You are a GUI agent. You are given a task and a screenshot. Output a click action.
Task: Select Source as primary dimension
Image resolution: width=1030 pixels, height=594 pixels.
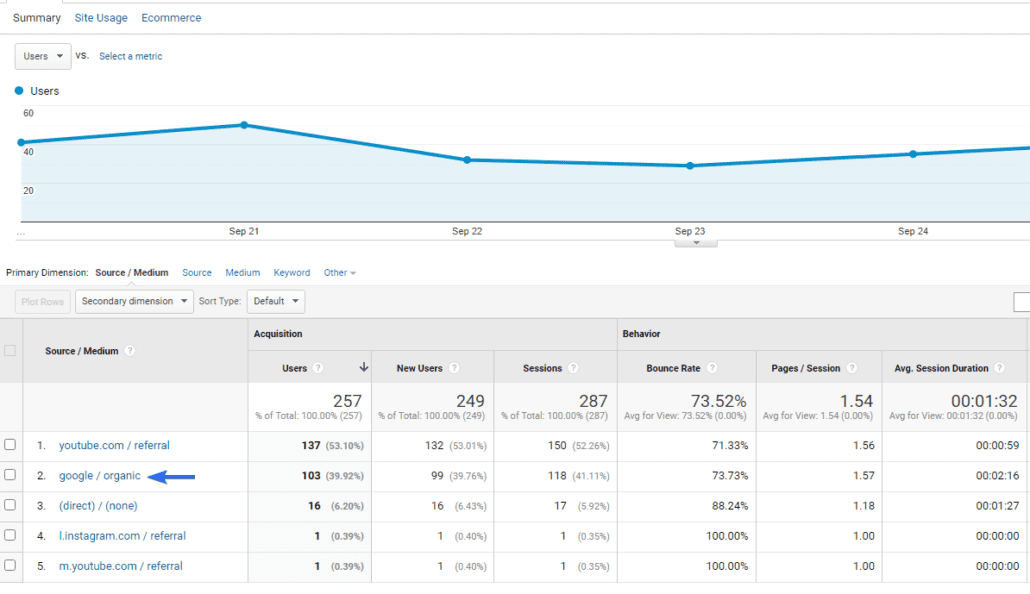197,273
